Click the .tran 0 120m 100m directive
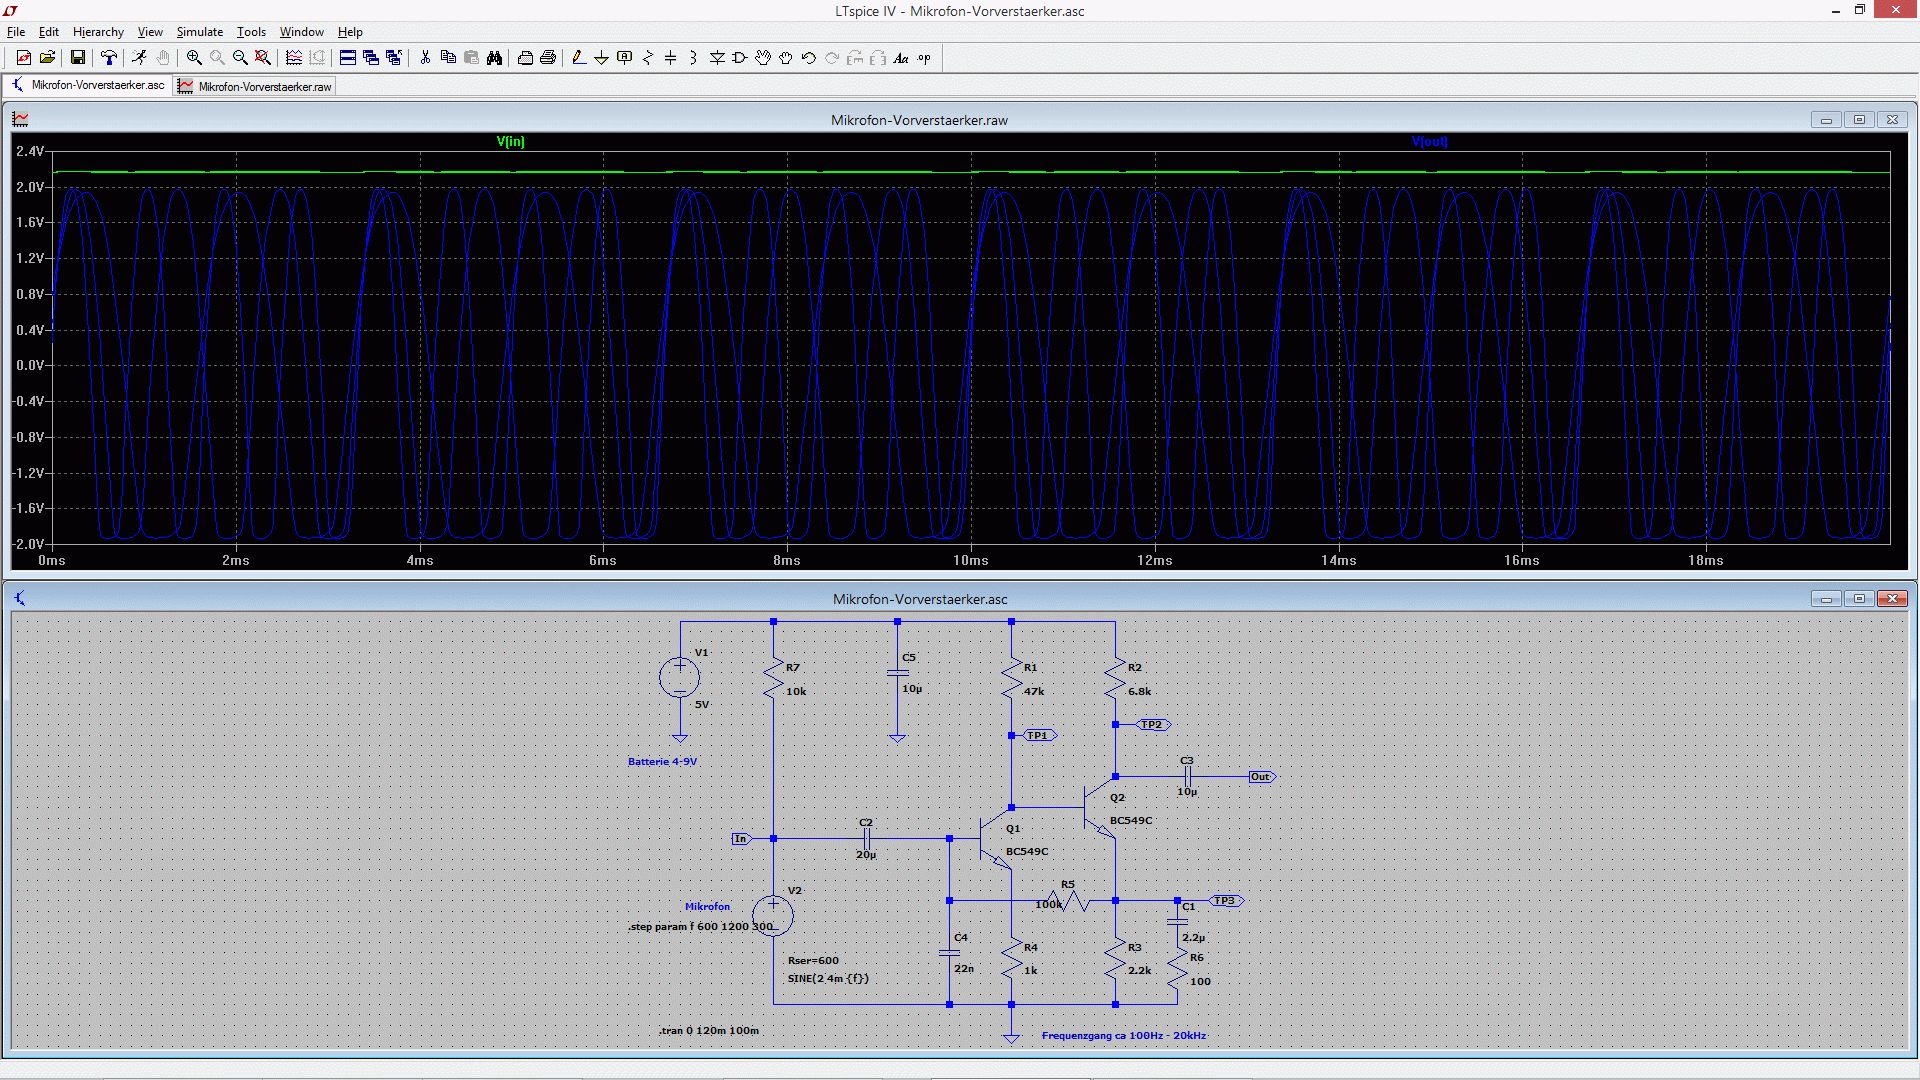The image size is (1920, 1080). [x=708, y=1030]
